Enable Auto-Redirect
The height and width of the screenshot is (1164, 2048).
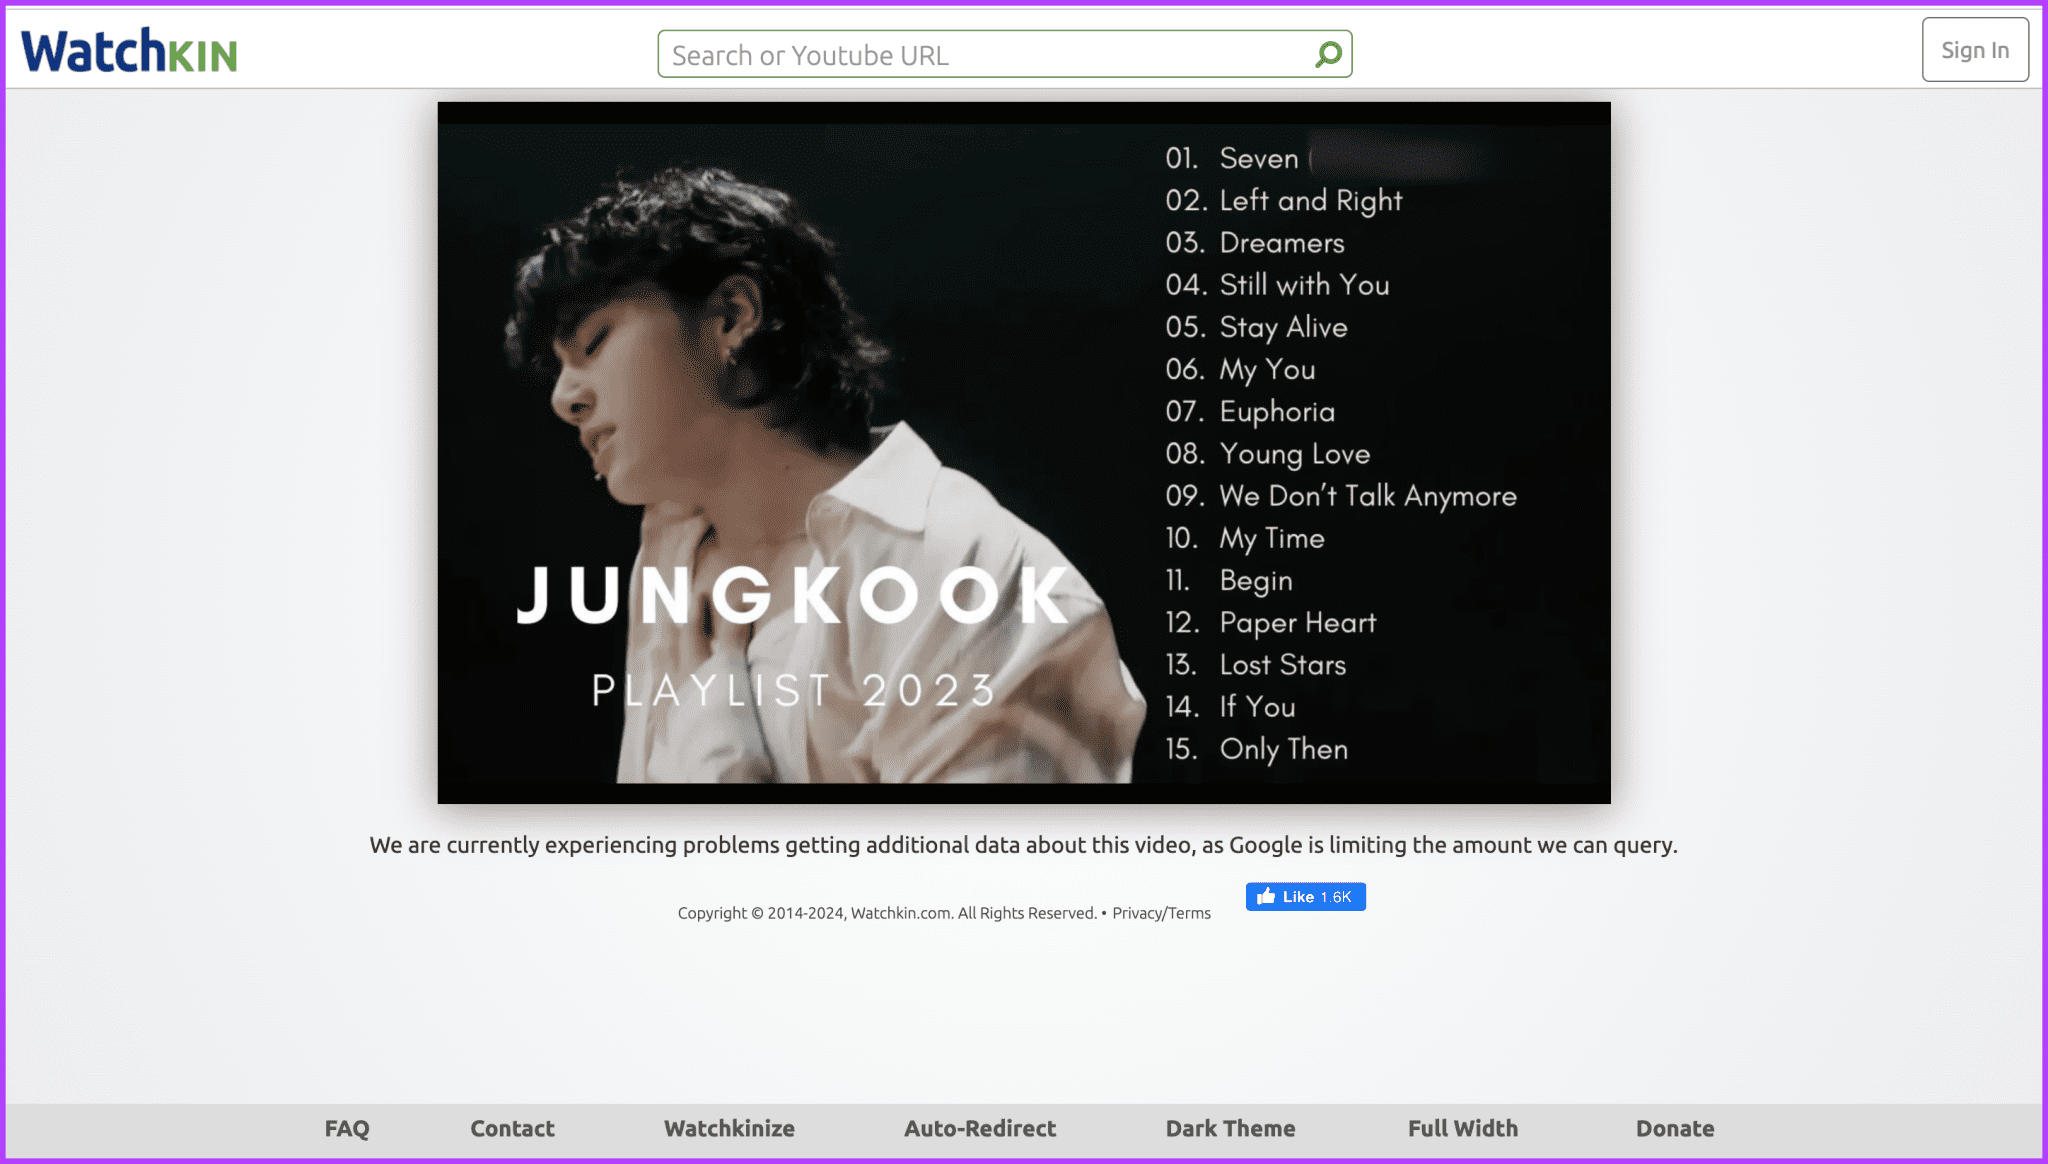click(x=980, y=1128)
